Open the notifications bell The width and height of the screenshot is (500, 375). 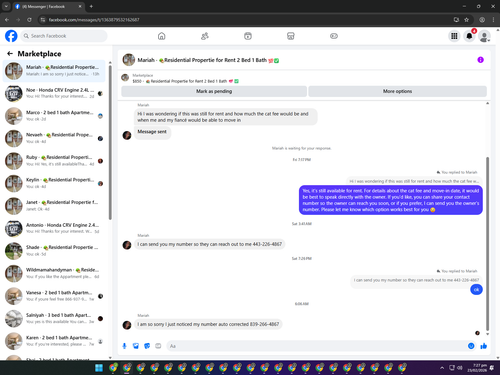469,36
